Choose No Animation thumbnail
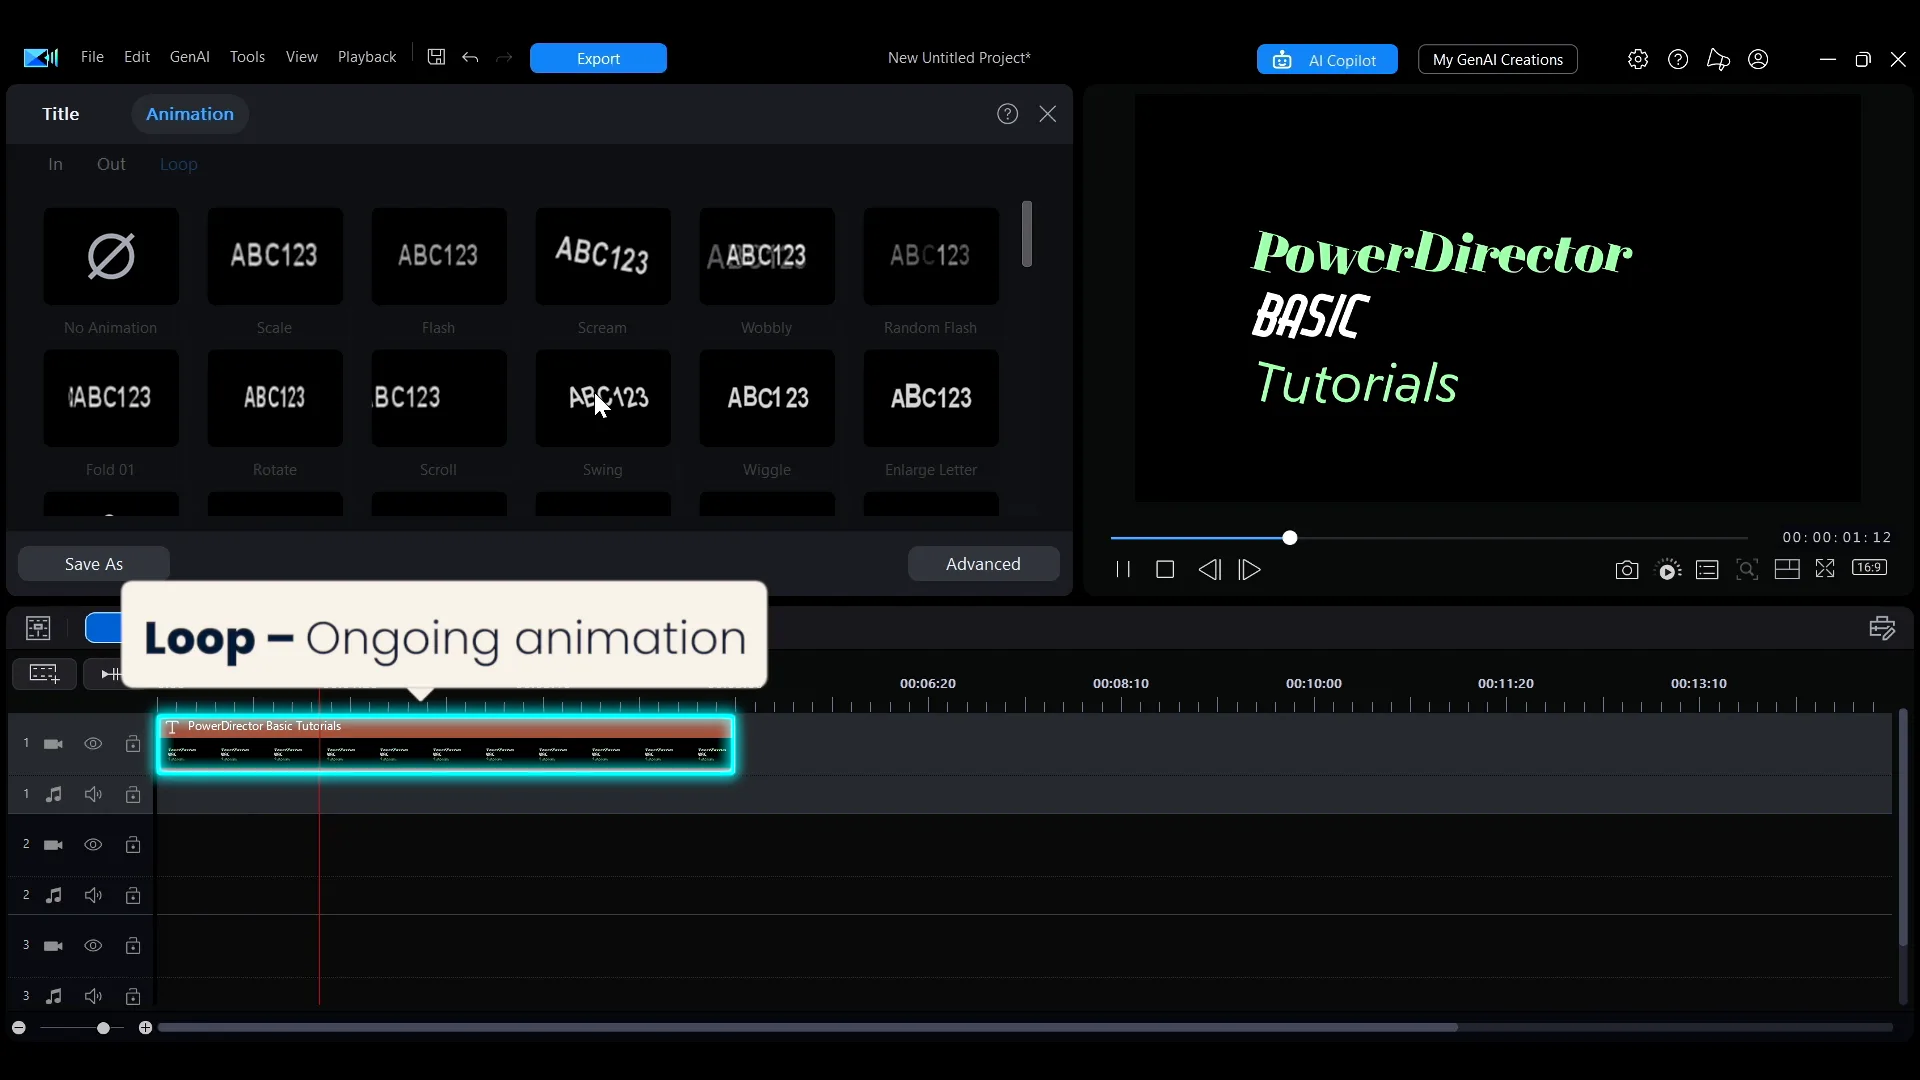 coord(111,256)
